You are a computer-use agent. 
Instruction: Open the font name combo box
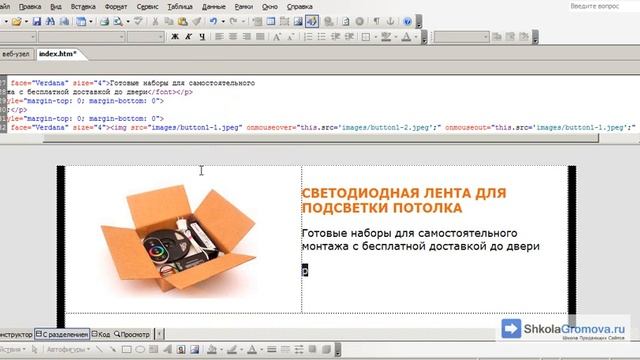pos(82,37)
